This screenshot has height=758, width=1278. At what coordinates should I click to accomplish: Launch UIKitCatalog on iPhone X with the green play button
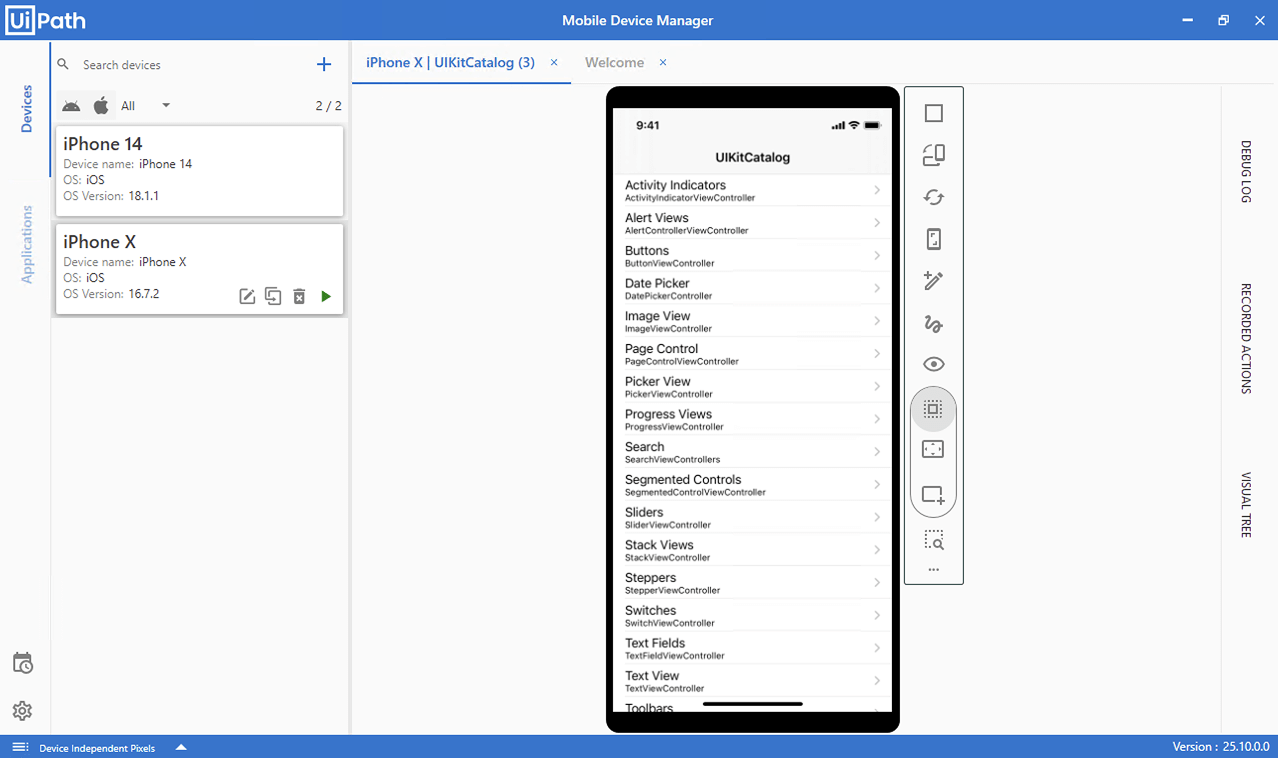[x=325, y=296]
